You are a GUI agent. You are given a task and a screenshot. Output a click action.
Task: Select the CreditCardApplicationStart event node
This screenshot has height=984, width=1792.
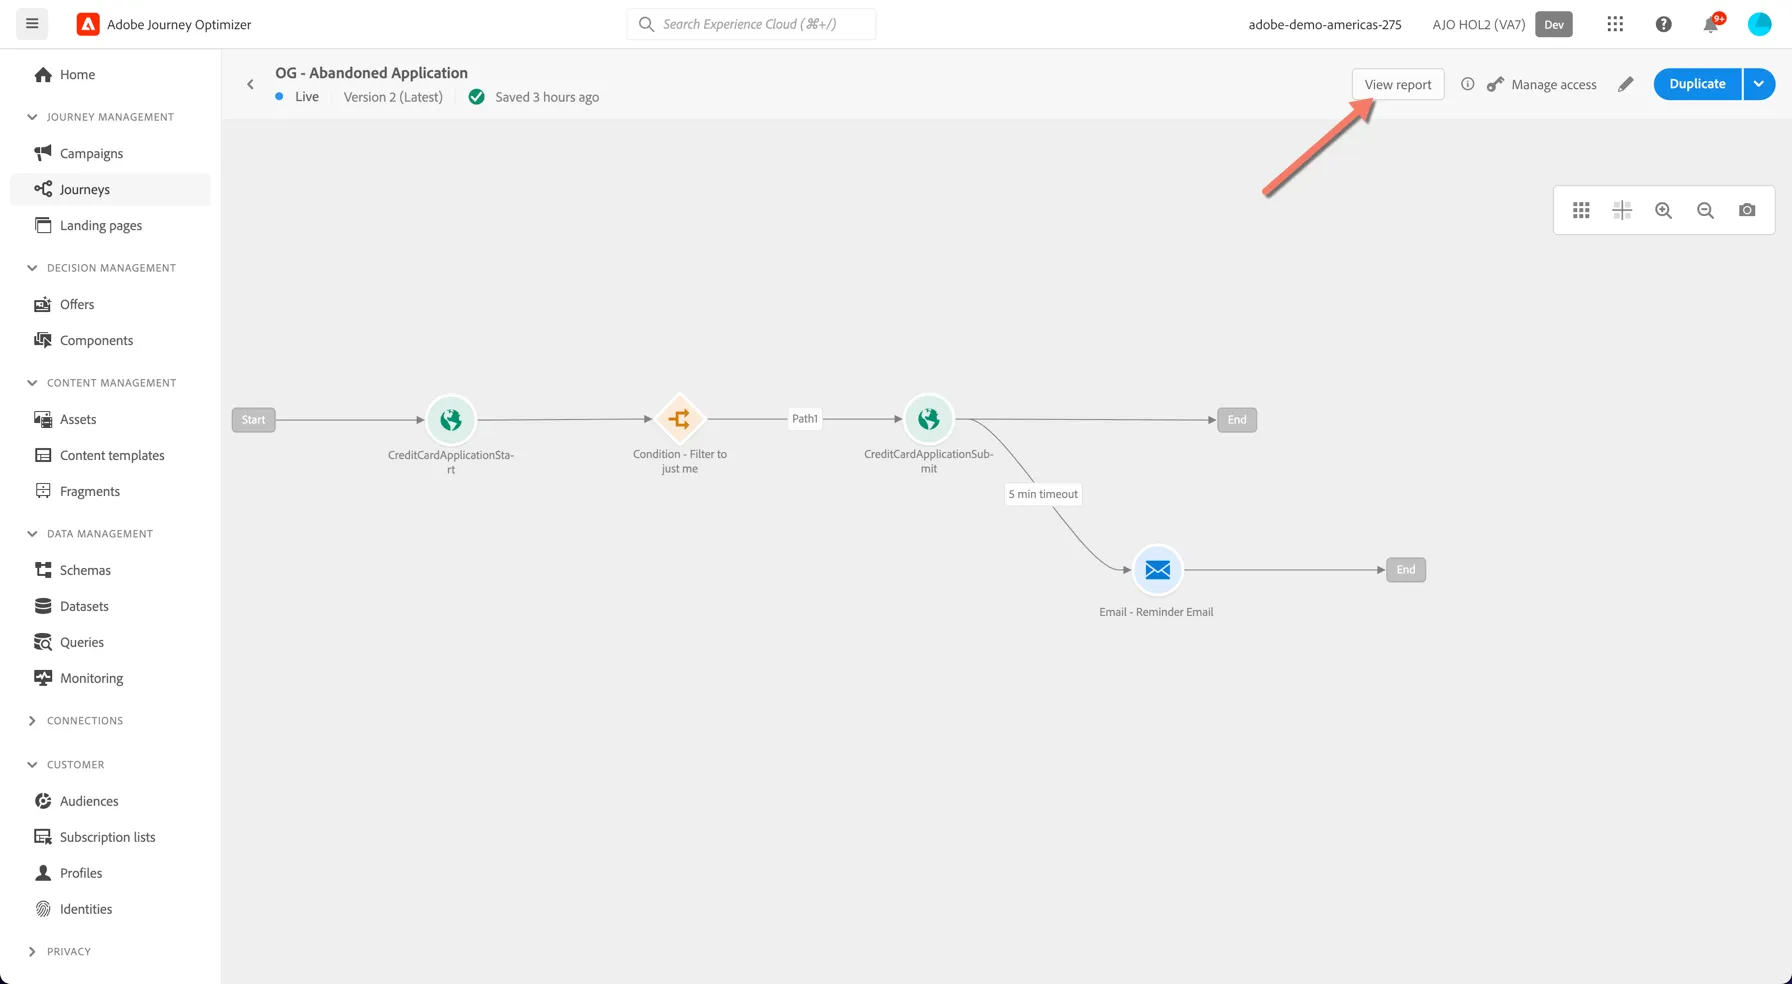pos(451,419)
